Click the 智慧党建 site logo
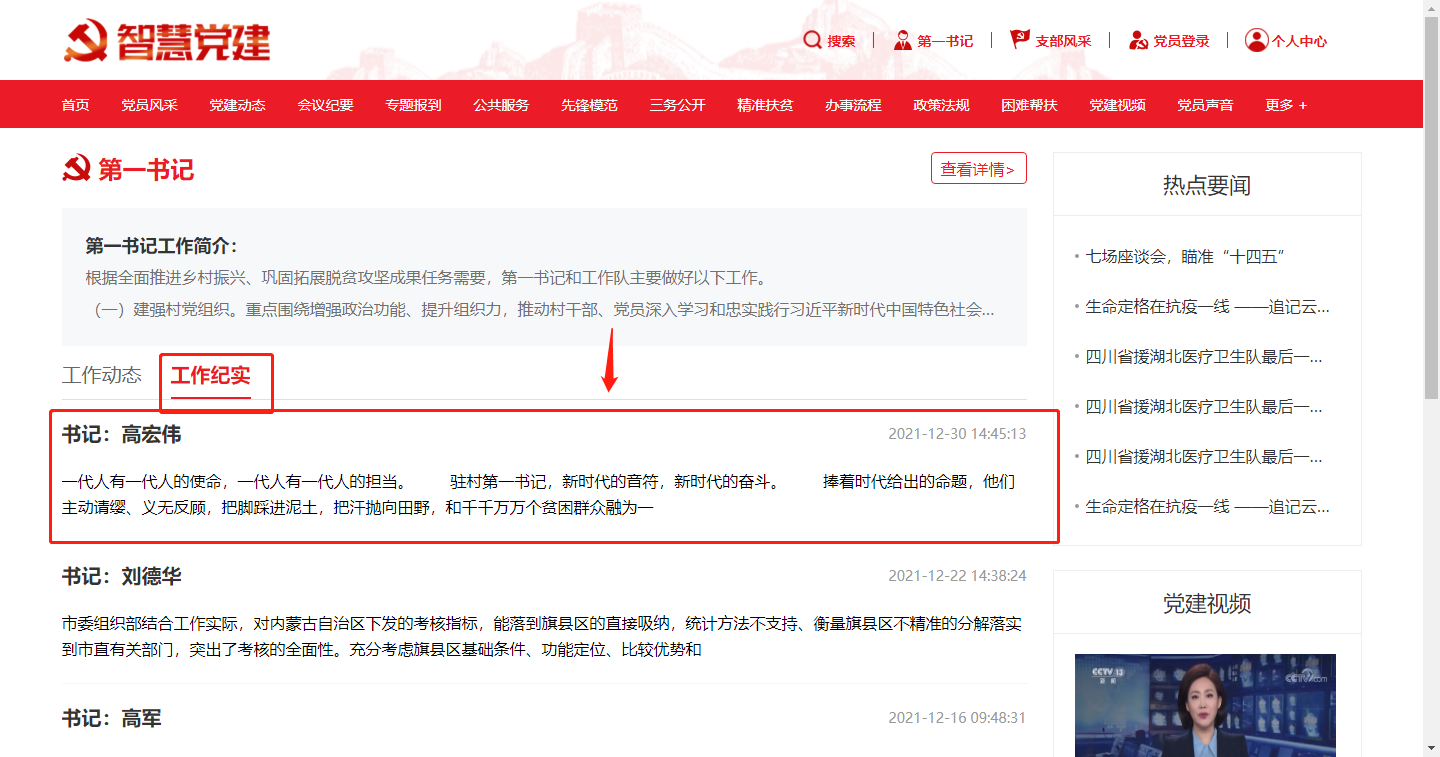 (168, 41)
